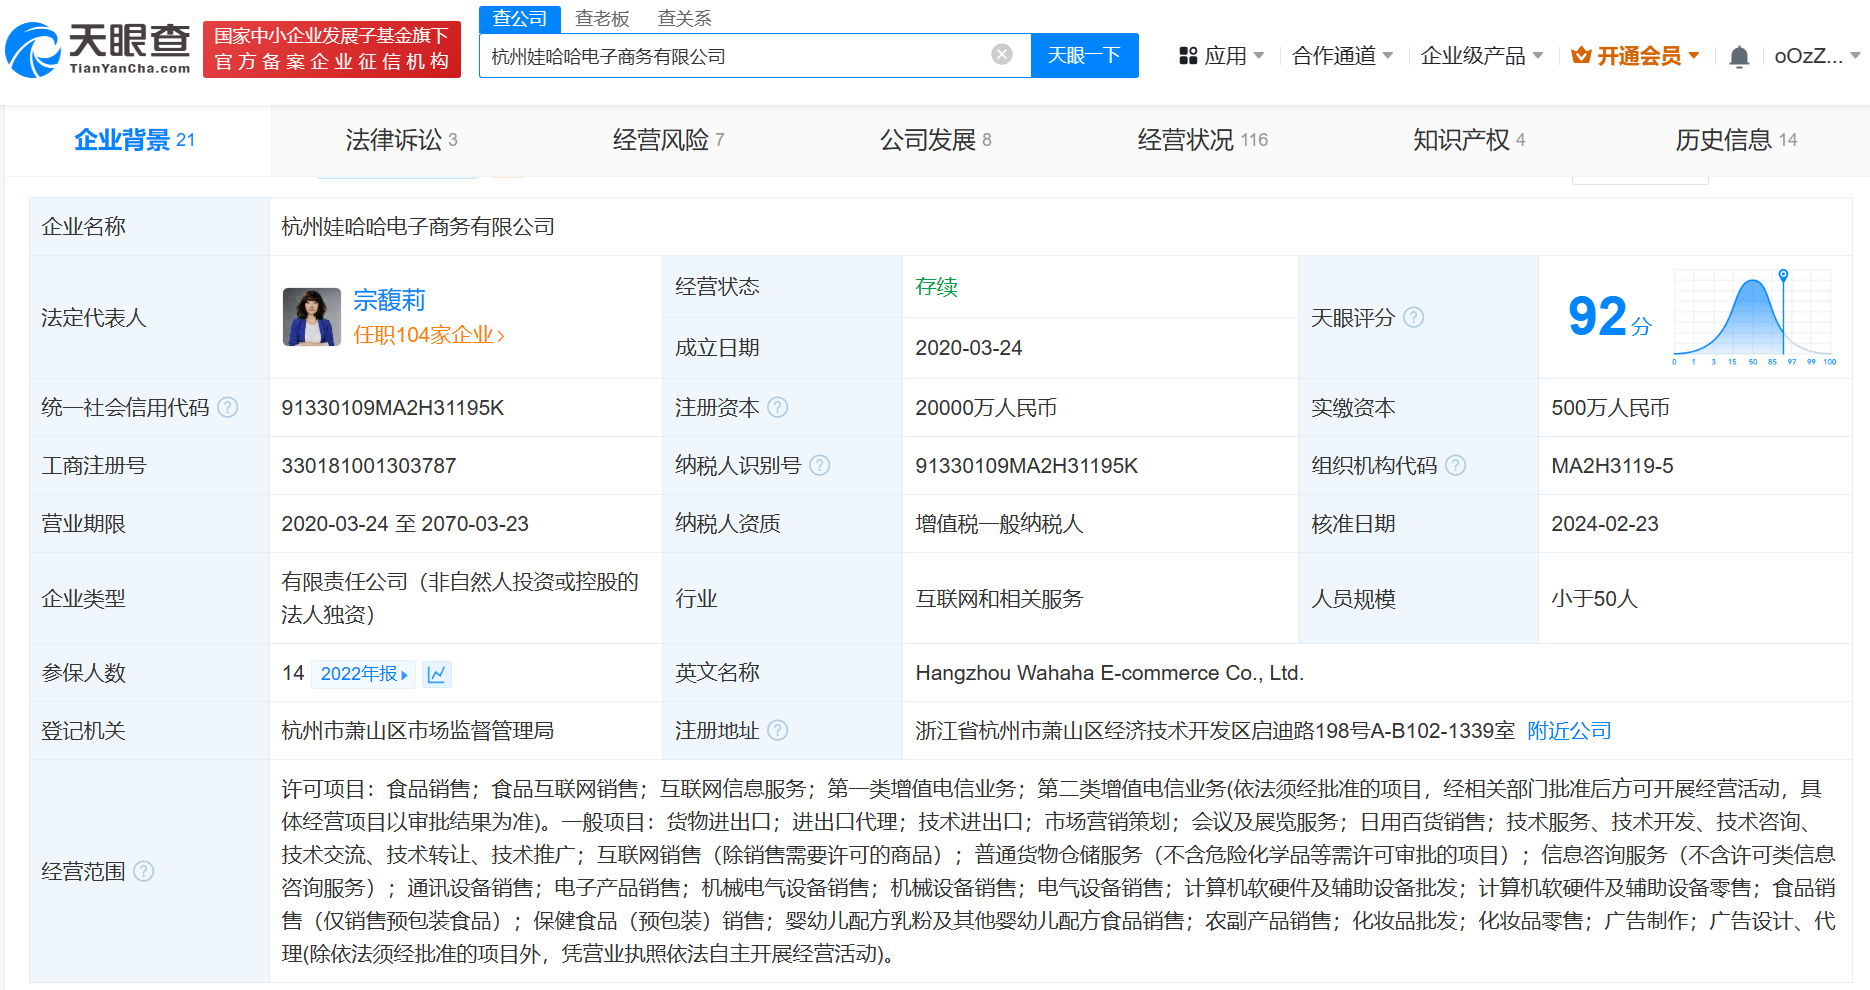Open the 合作通道 dropdown
This screenshot has width=1870, height=990.
(1342, 56)
